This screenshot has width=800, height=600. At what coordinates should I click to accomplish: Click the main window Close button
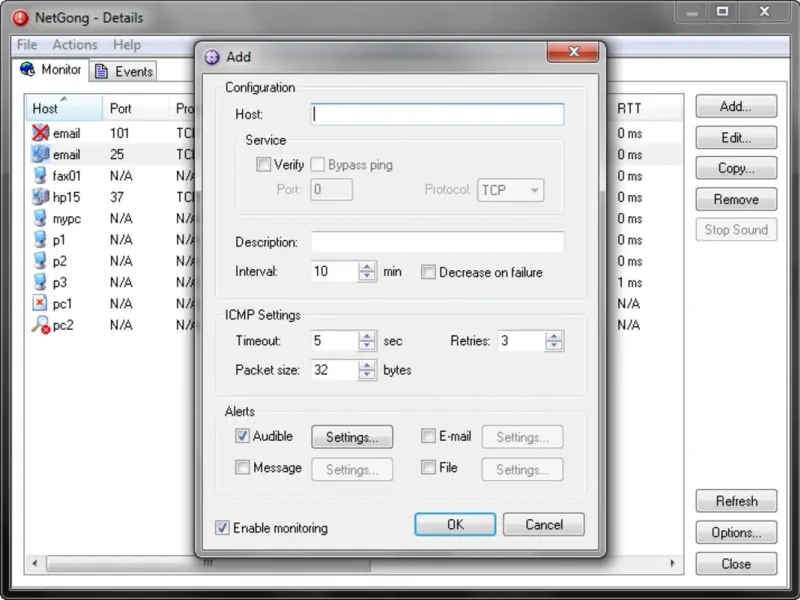pyautogui.click(x=736, y=563)
